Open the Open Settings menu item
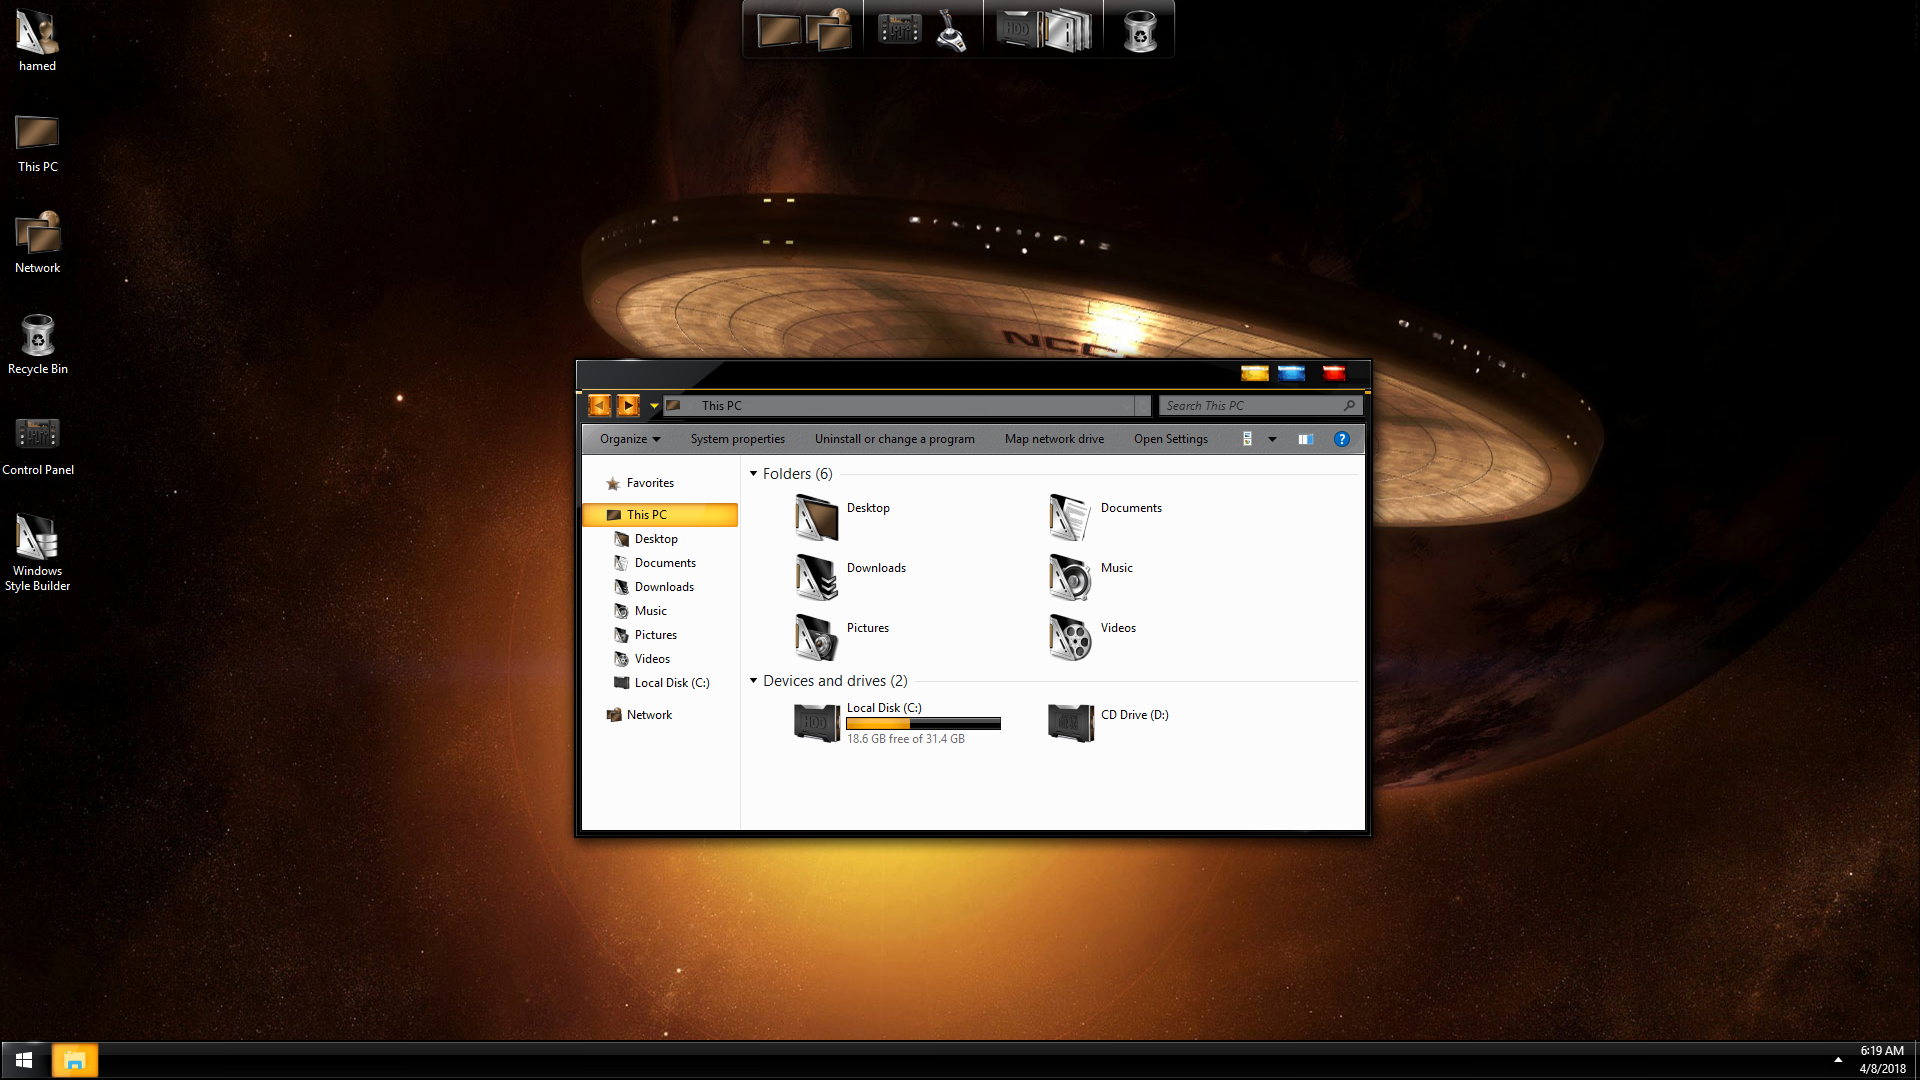This screenshot has height=1080, width=1920. pyautogui.click(x=1170, y=438)
